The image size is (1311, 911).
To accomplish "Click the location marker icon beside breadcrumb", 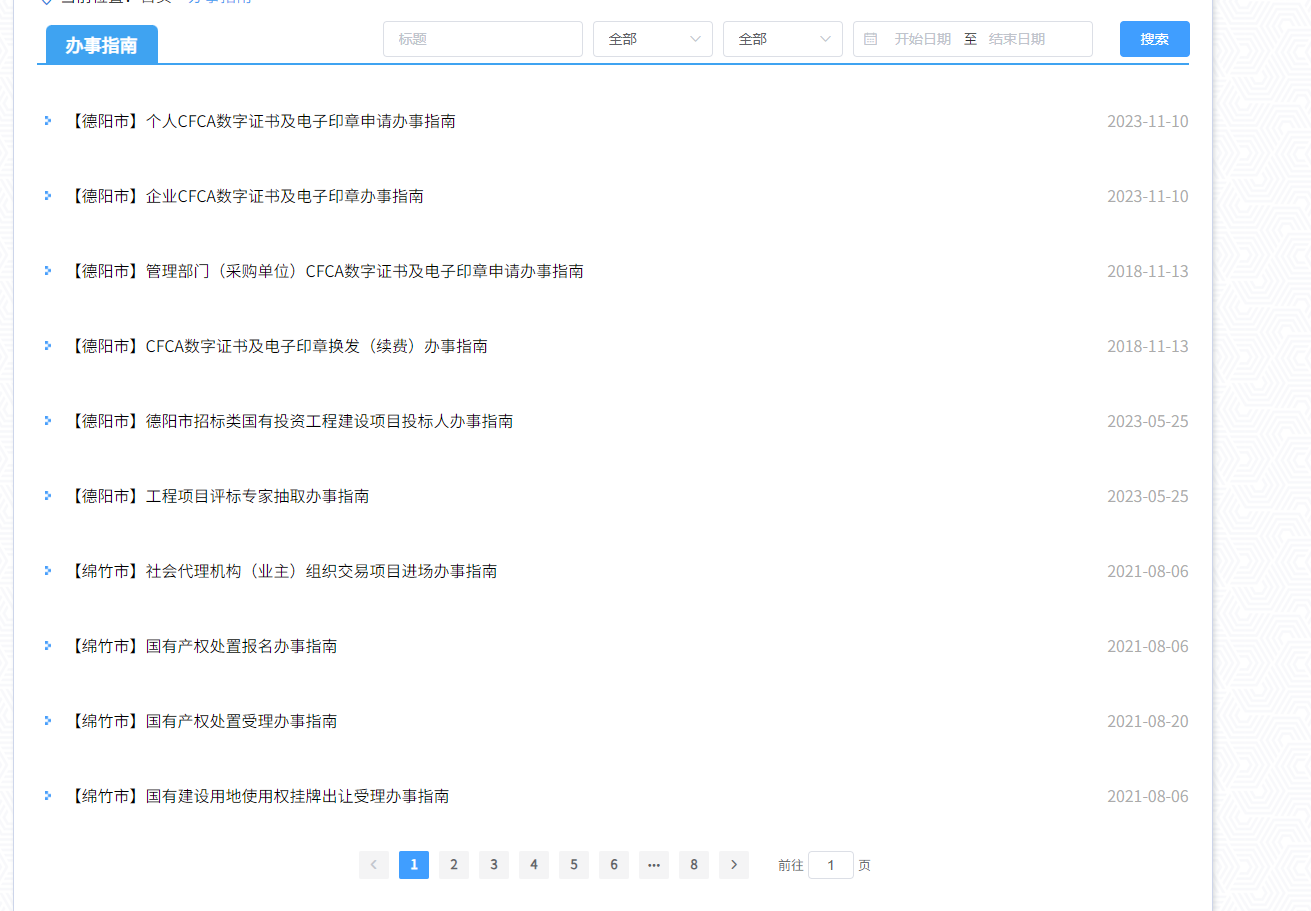I will point(47,2).
